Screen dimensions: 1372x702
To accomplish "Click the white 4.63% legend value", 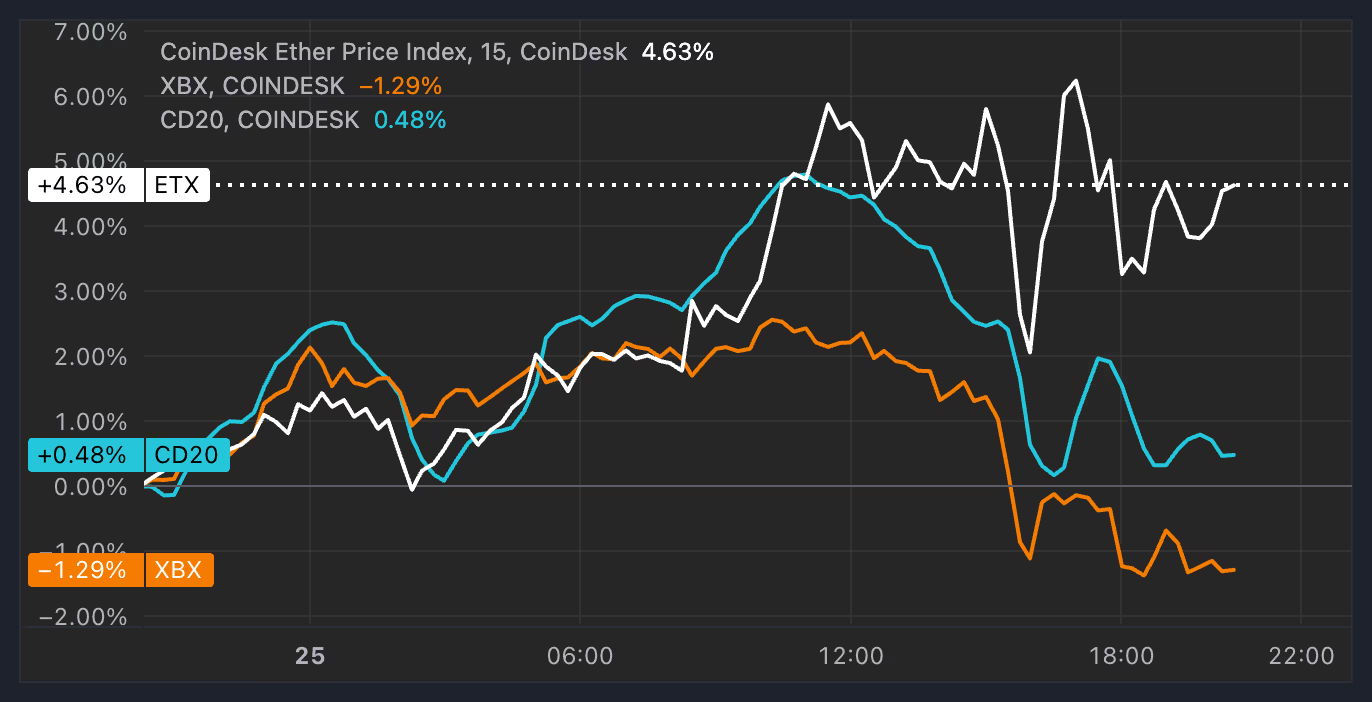I will [x=677, y=52].
